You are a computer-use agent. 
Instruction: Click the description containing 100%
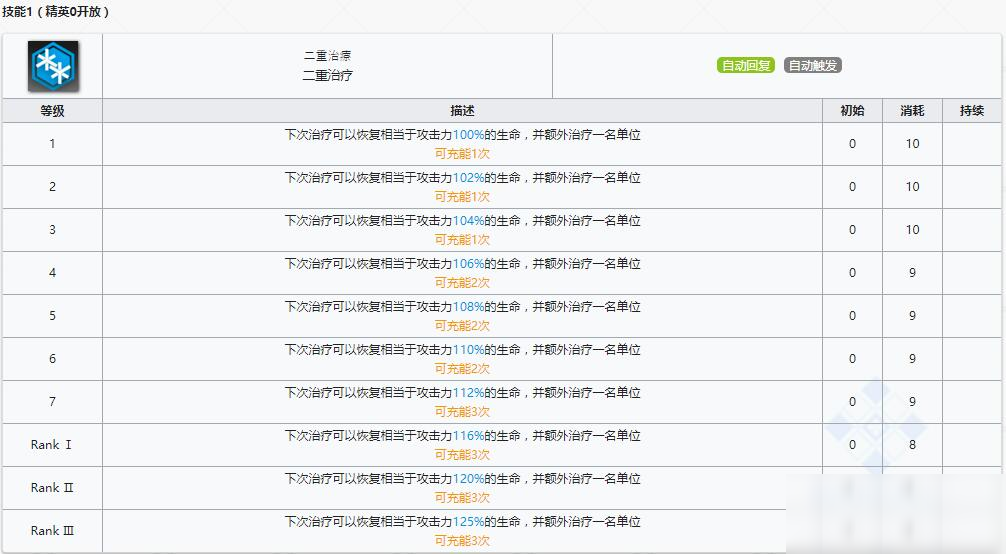coord(462,135)
